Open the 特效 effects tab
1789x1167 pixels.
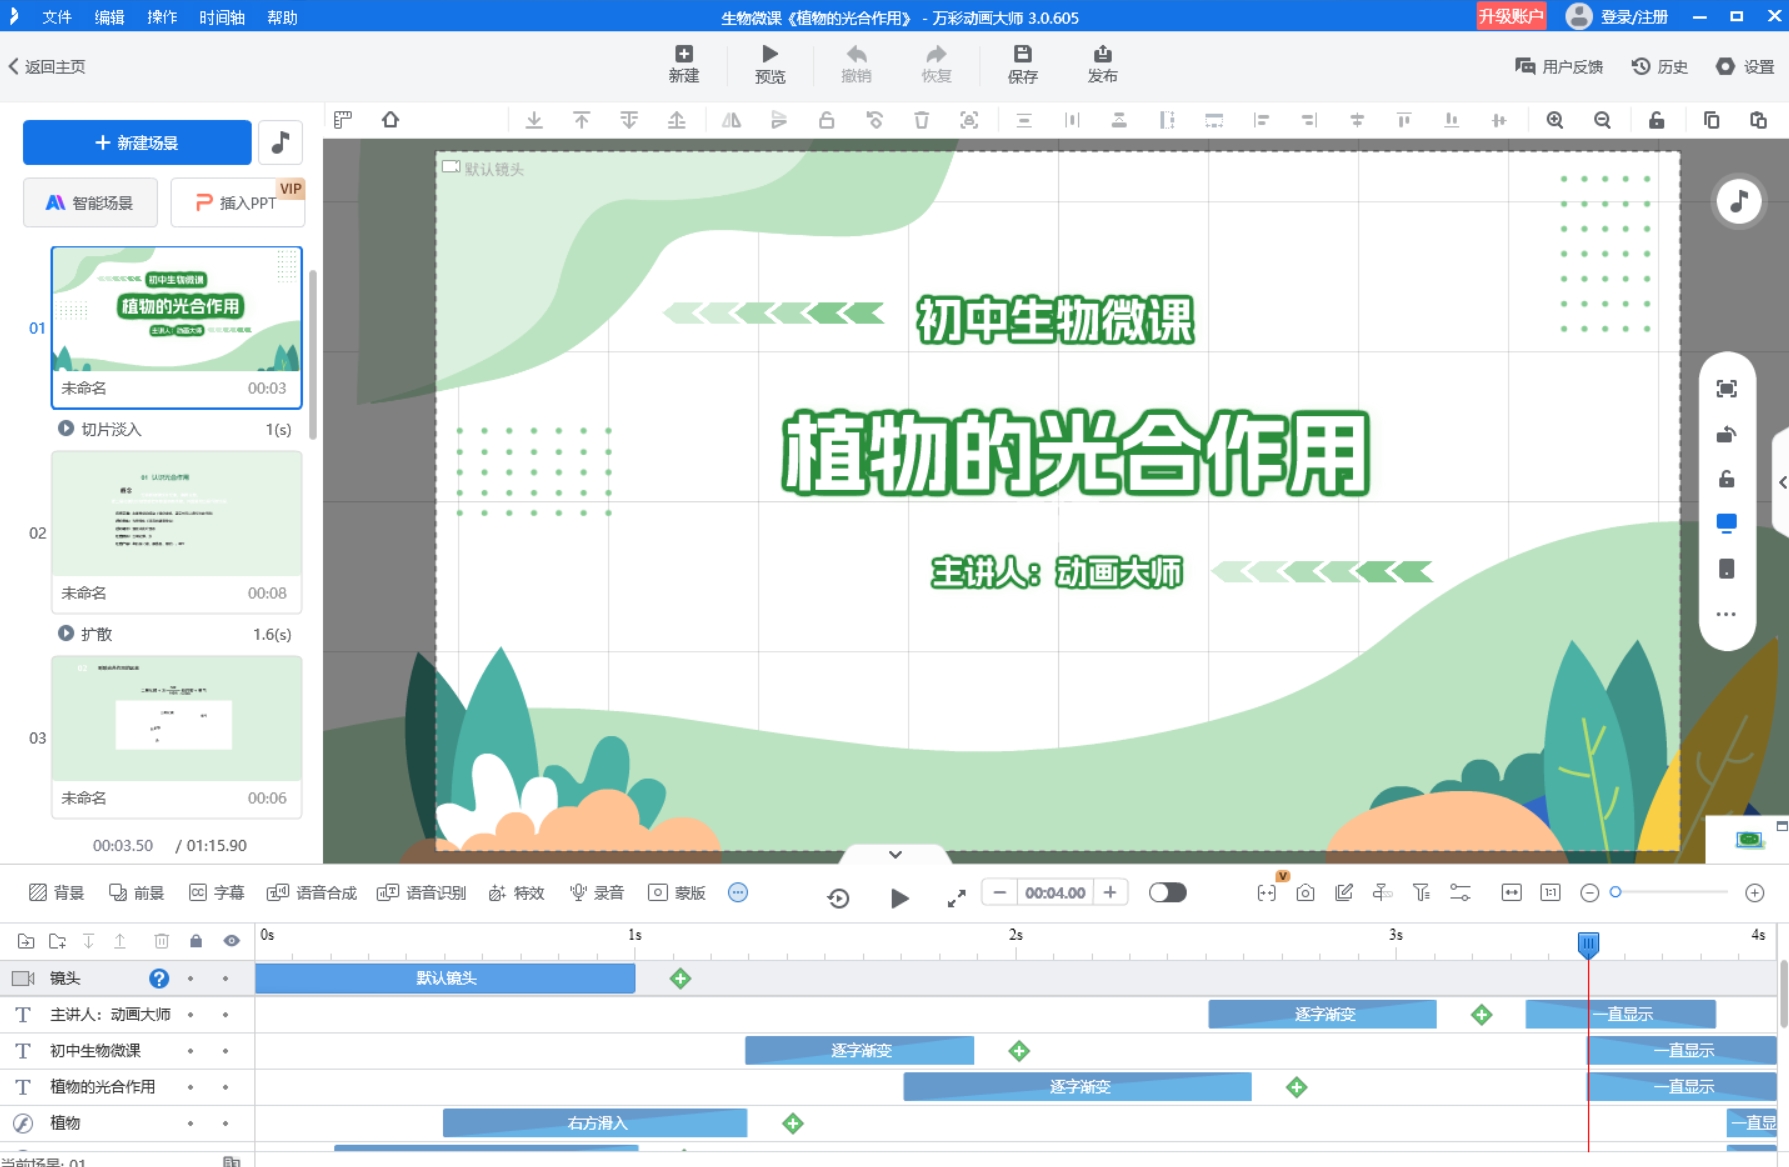coord(516,893)
